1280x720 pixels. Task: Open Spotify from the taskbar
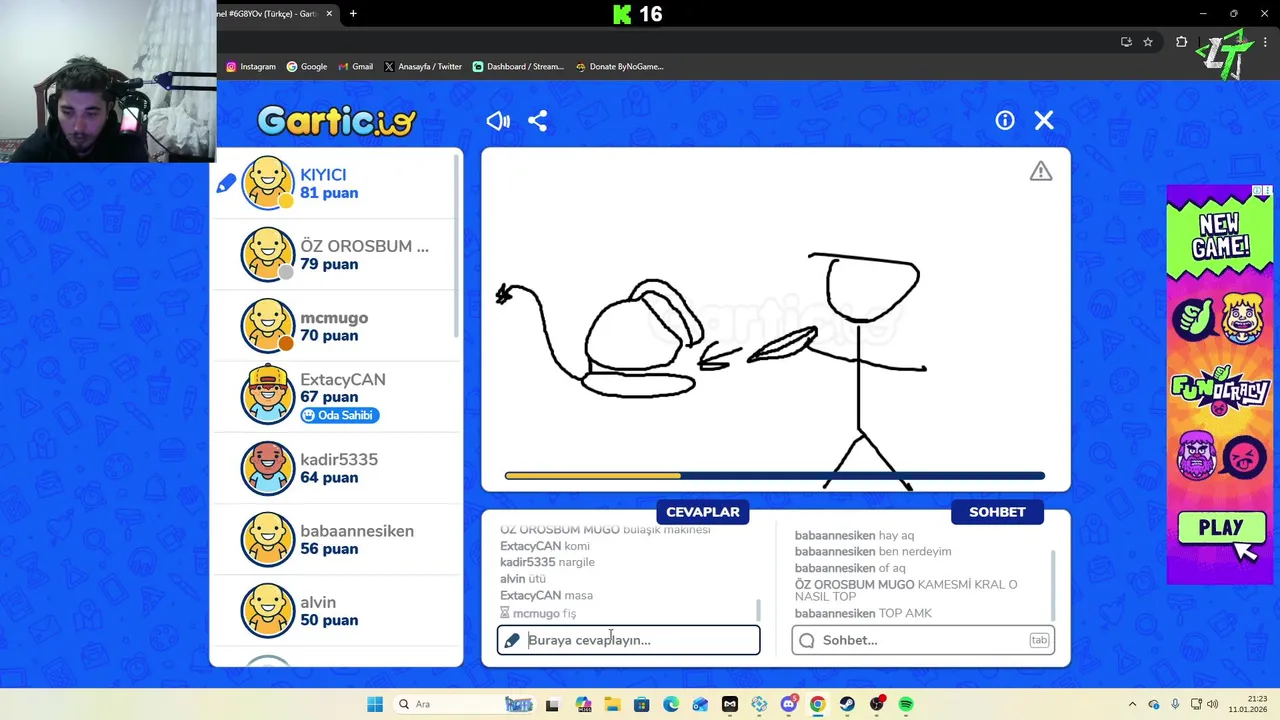[905, 704]
